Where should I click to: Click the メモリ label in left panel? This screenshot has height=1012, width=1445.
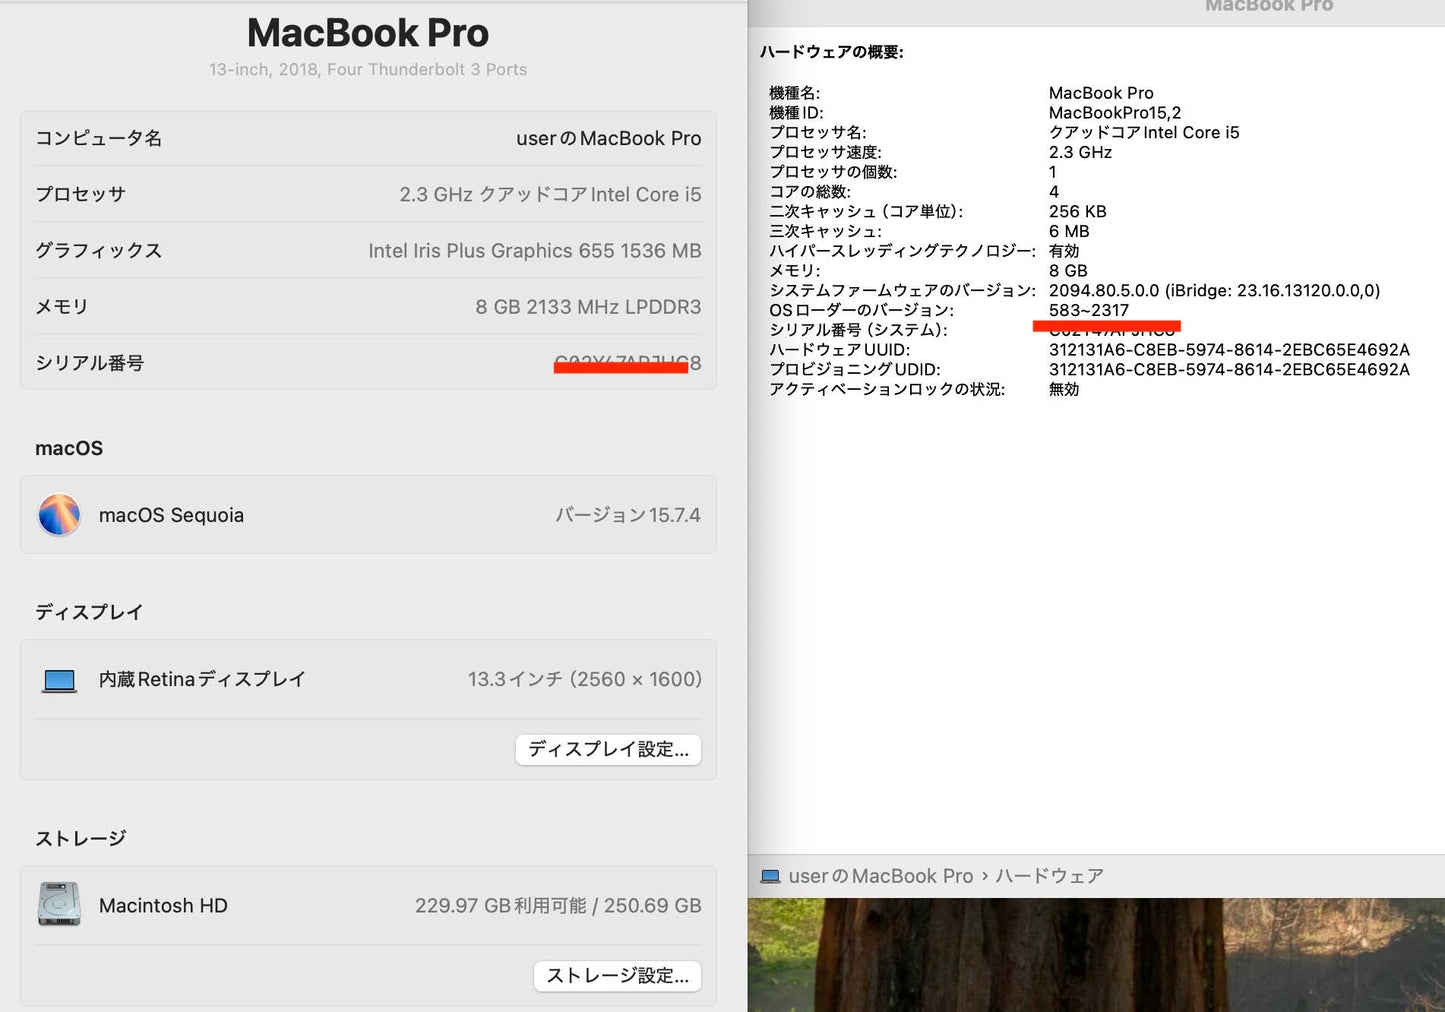coord(62,306)
